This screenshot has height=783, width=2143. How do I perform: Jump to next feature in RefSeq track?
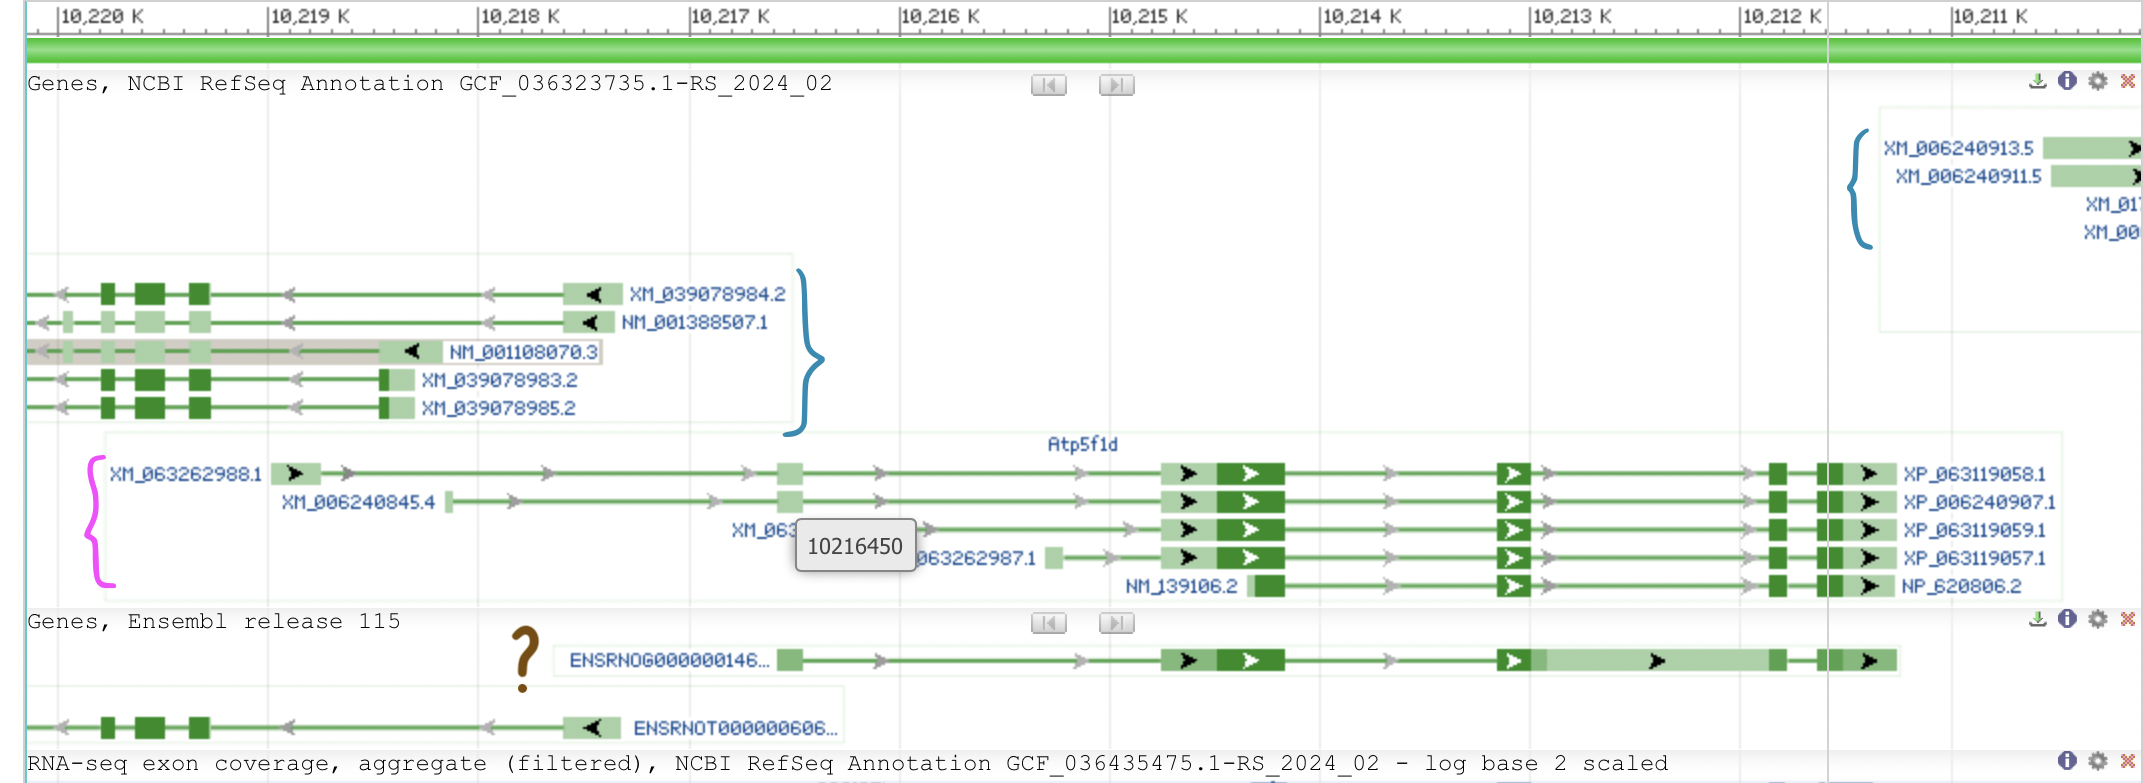[1116, 85]
